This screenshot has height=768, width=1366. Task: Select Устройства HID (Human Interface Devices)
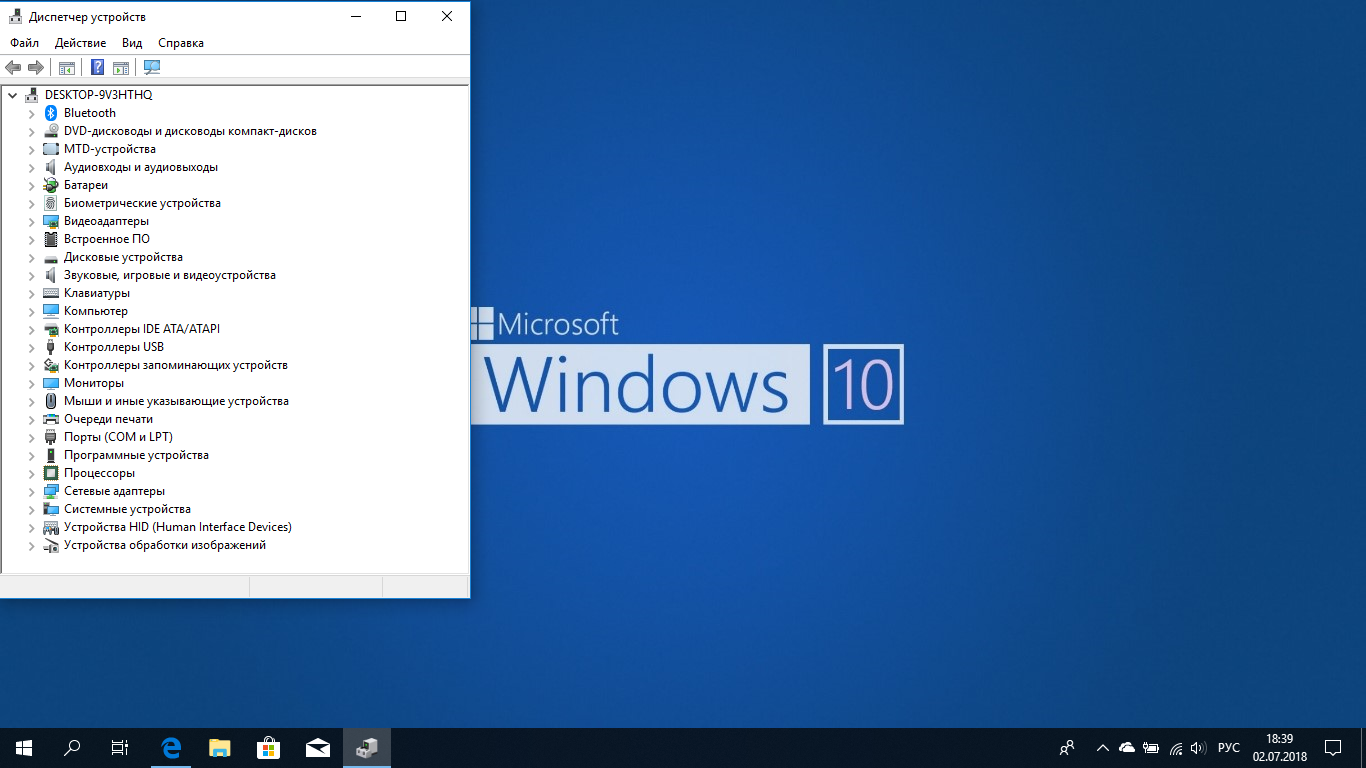tap(178, 527)
